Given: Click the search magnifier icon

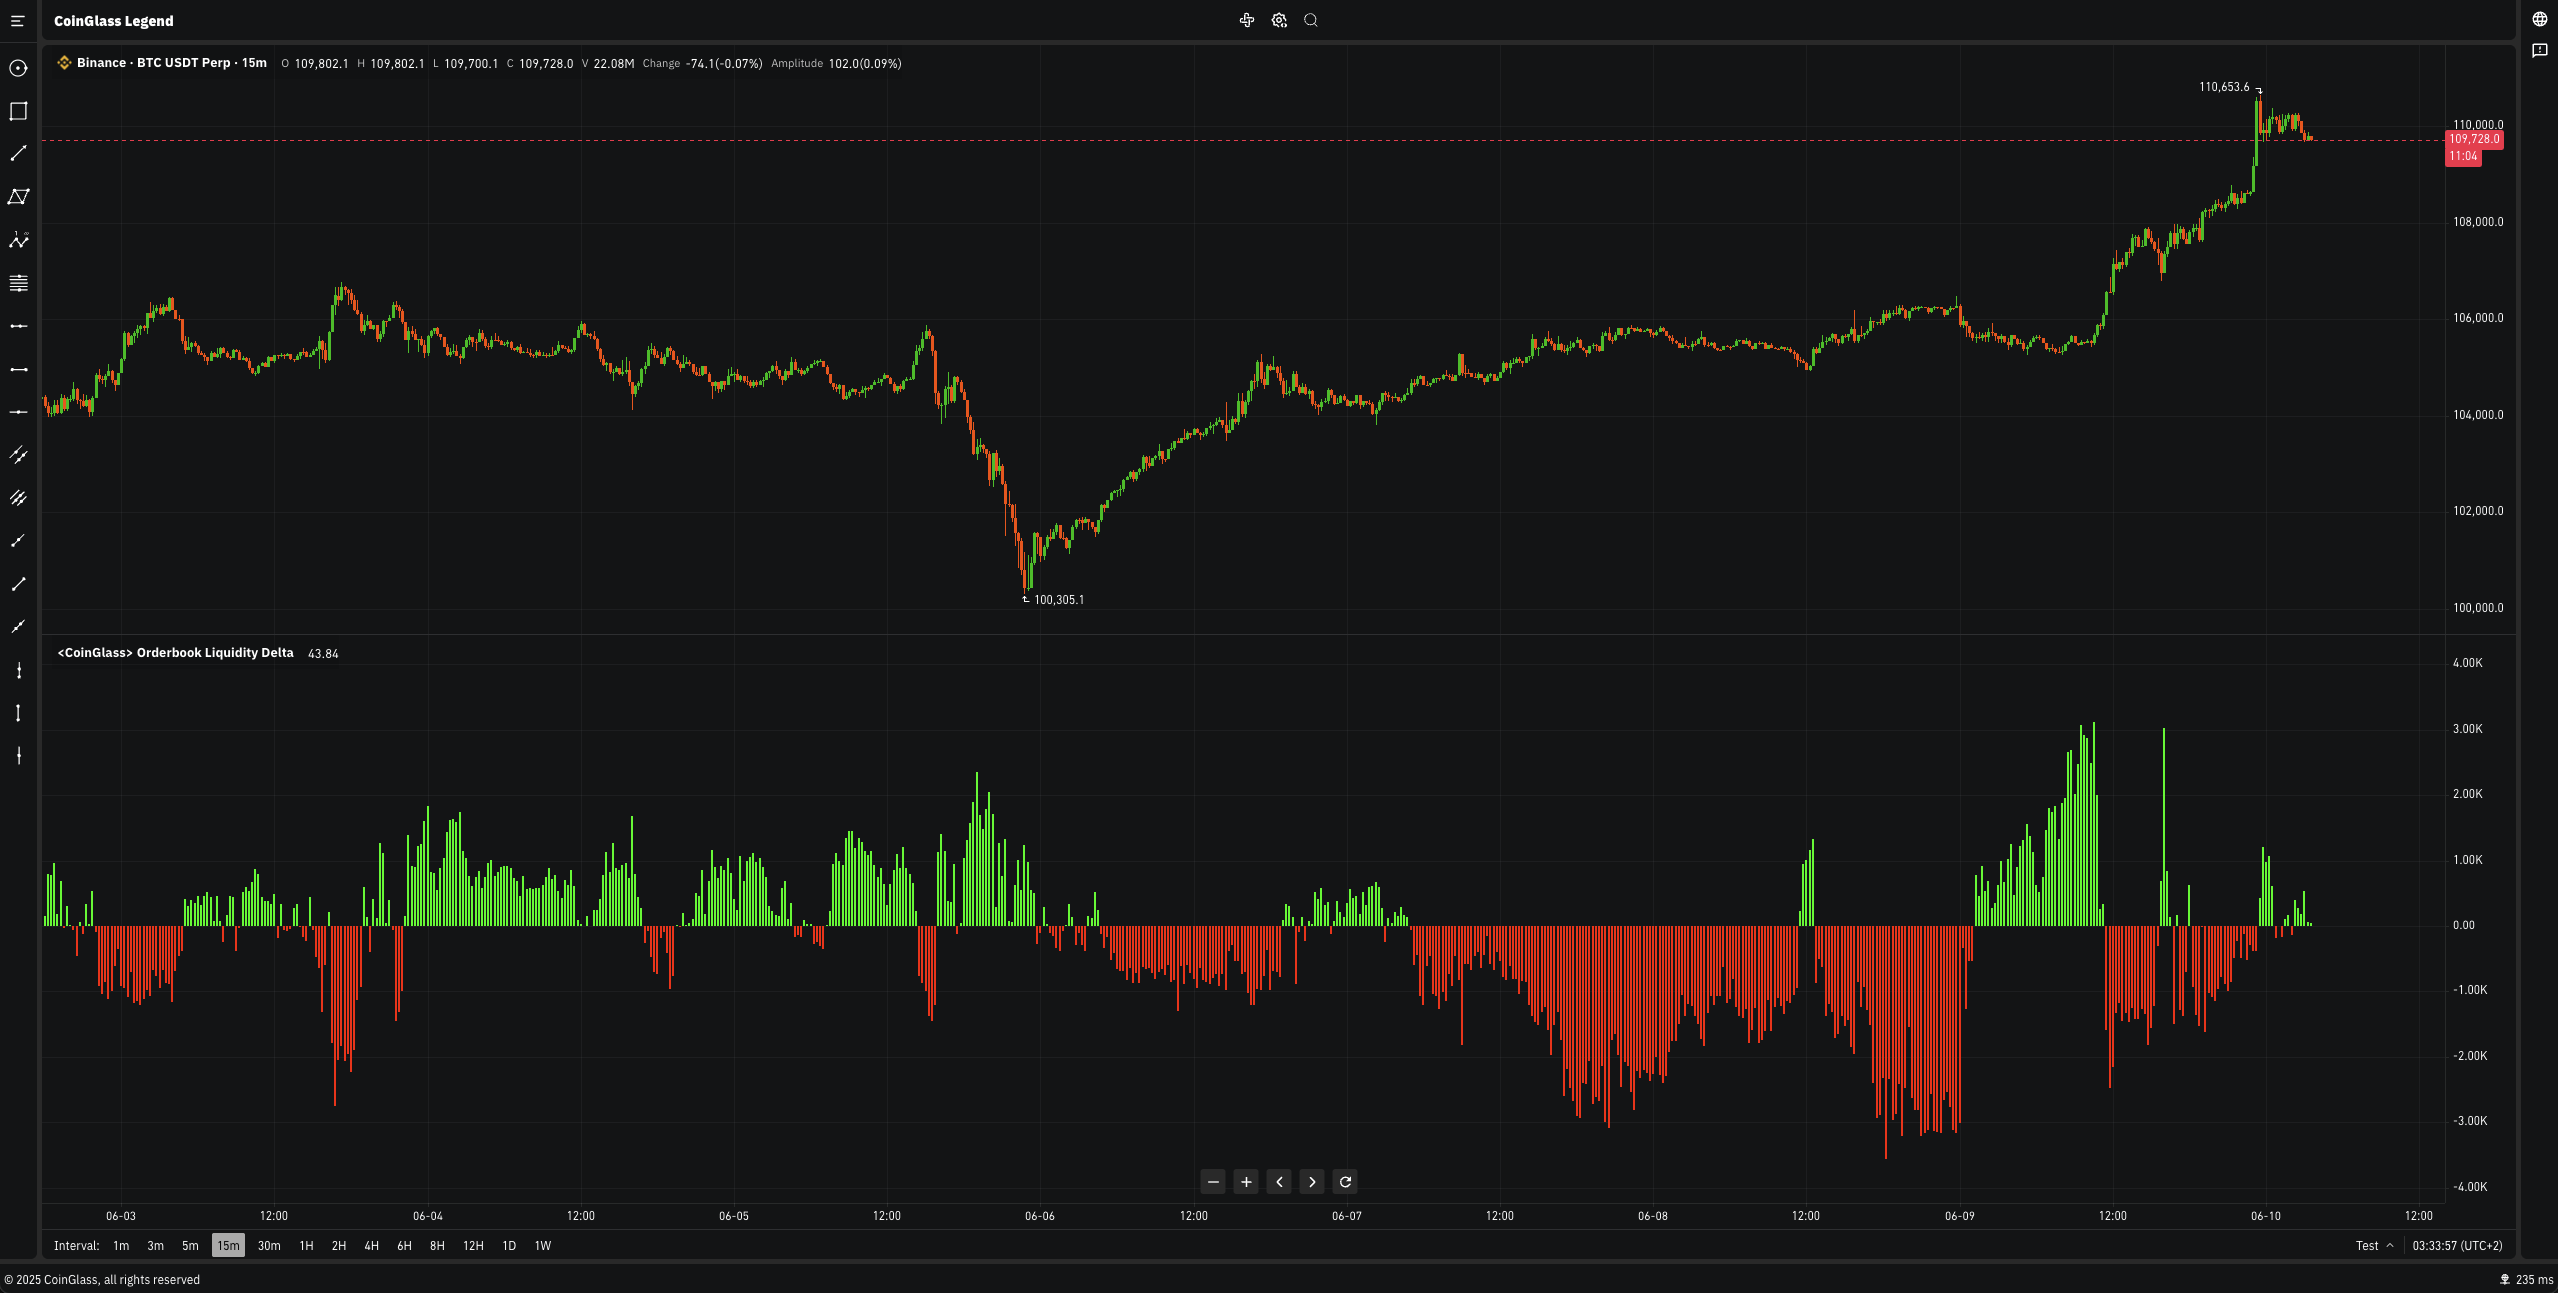Looking at the screenshot, I should [1311, 20].
